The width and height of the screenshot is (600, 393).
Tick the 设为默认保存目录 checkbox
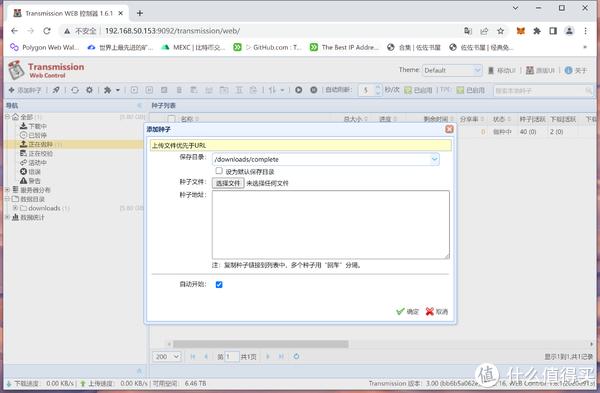[x=219, y=171]
